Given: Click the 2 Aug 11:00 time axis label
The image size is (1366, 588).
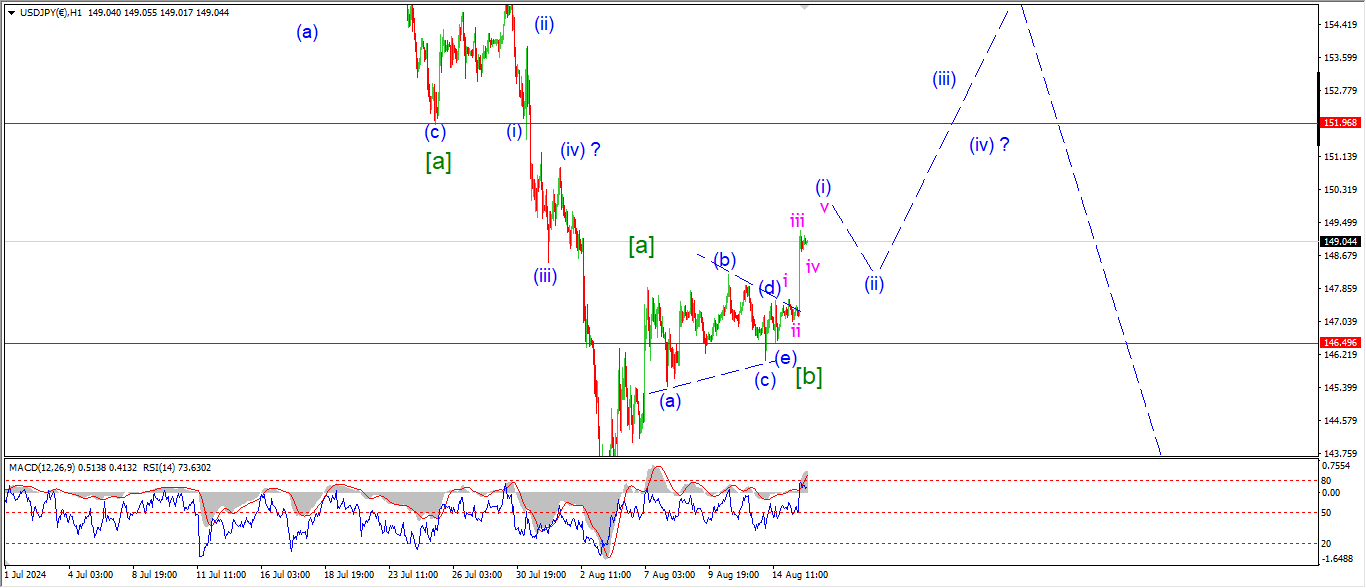Looking at the screenshot, I should point(606,575).
